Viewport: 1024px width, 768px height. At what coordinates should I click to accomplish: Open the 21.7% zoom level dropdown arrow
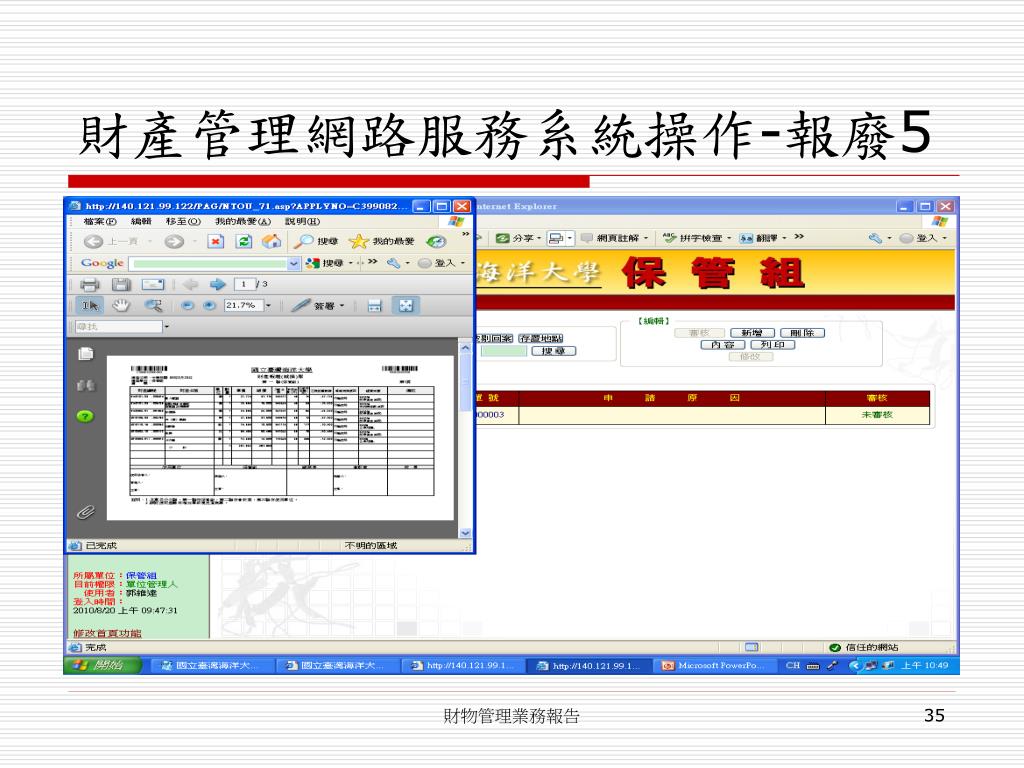click(268, 306)
